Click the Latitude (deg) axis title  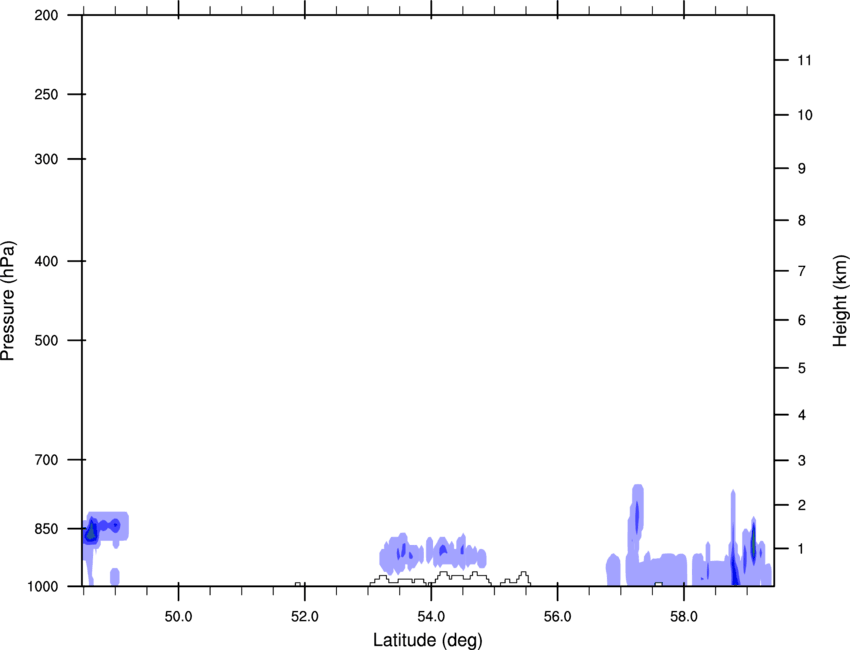pos(427,640)
